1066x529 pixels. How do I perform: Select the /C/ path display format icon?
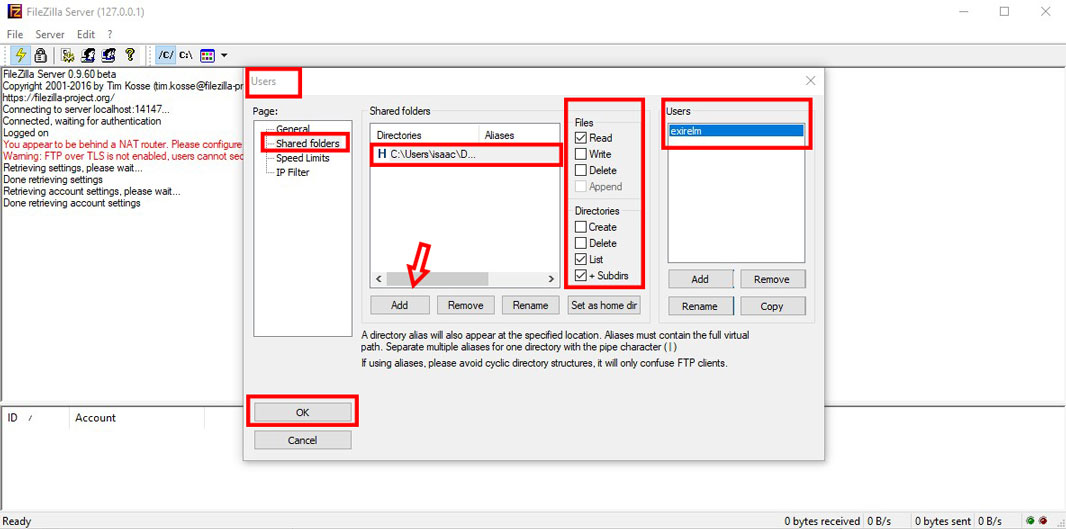pos(165,55)
